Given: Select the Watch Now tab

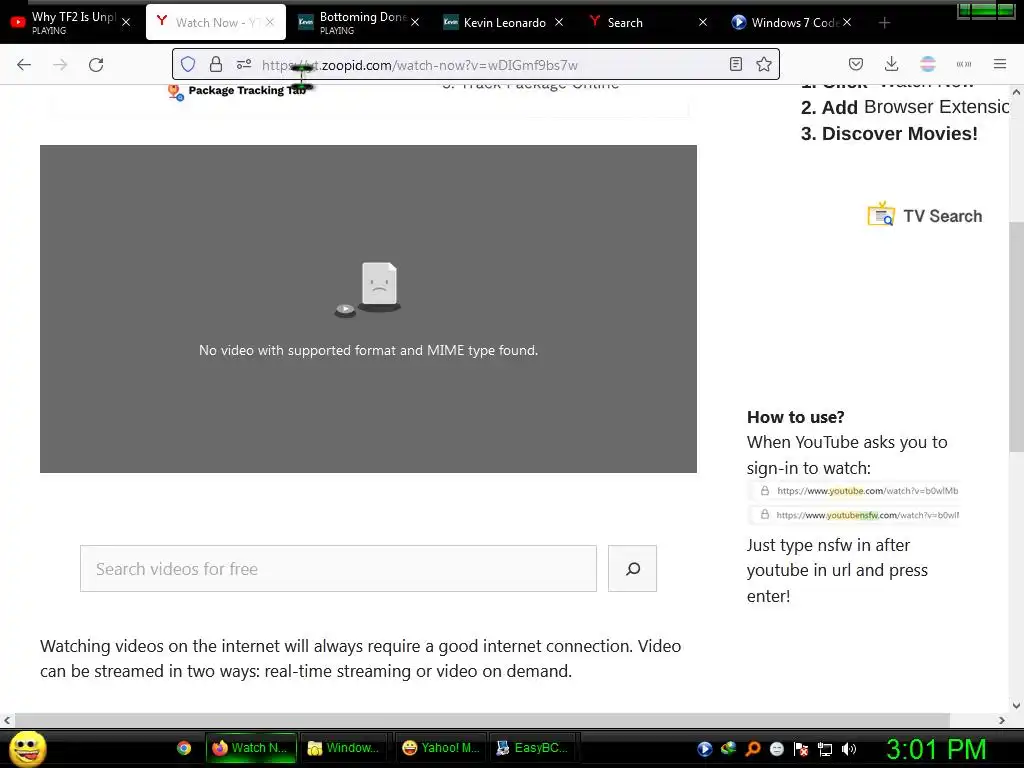Looking at the screenshot, I should [x=216, y=22].
